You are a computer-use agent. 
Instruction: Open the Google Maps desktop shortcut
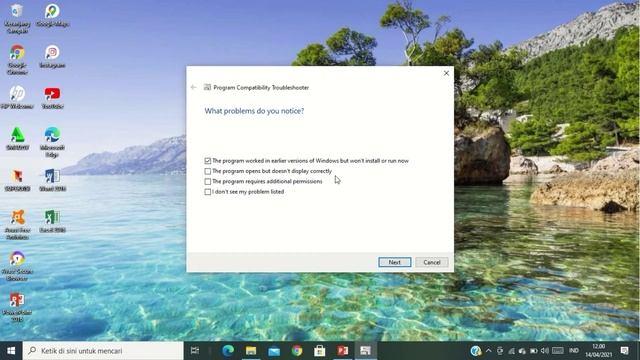(x=52, y=16)
